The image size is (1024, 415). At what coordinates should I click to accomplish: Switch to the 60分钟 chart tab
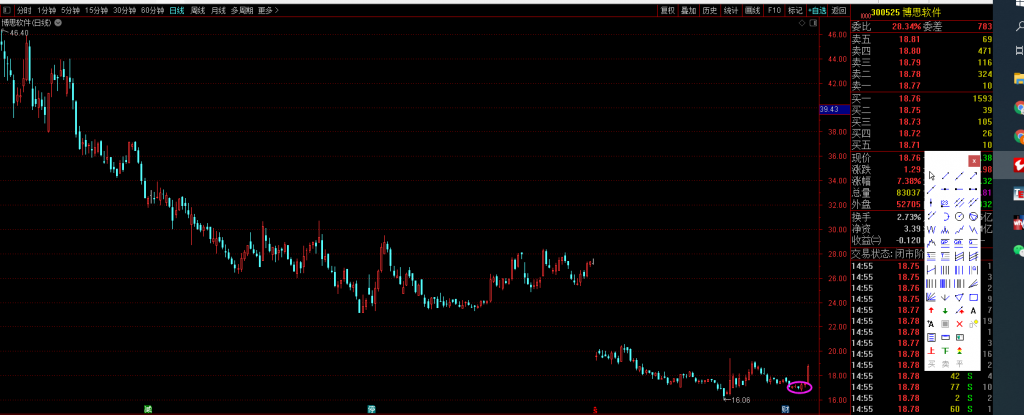tap(152, 10)
